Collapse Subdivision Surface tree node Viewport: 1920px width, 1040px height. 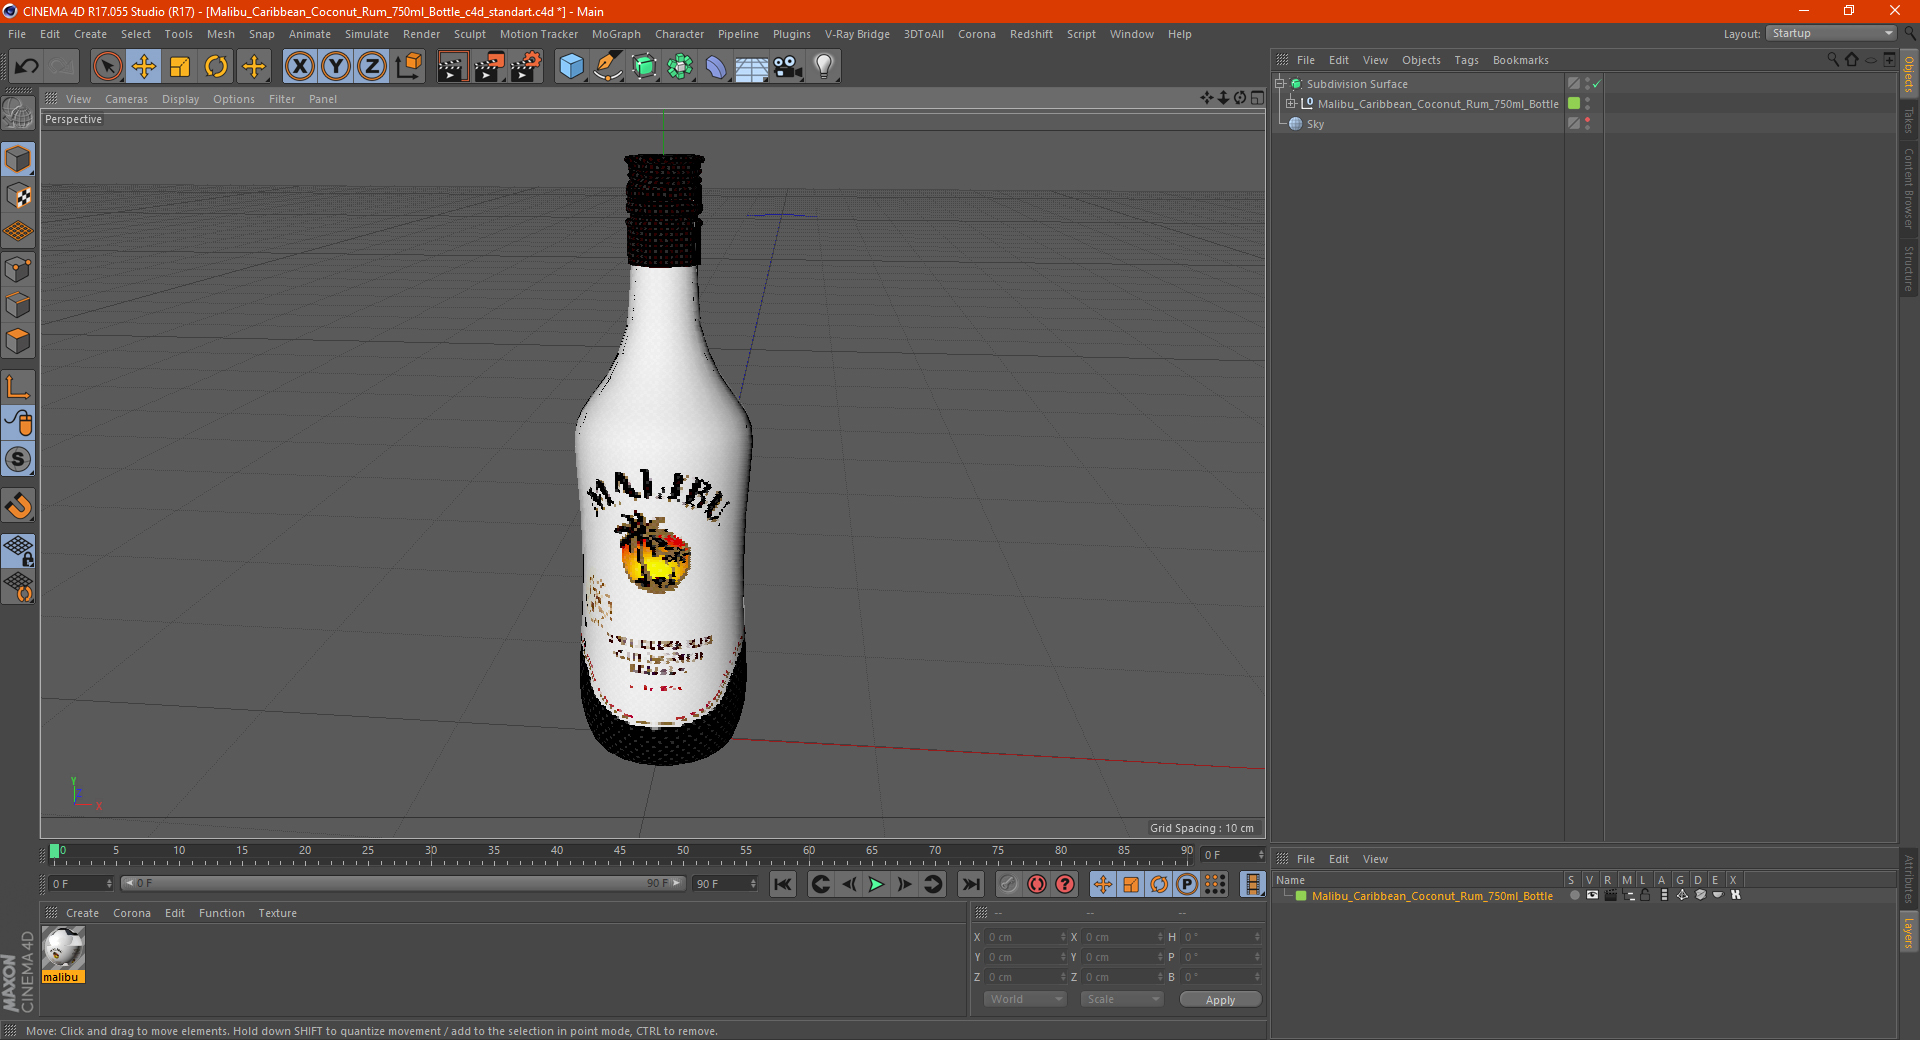tap(1279, 84)
